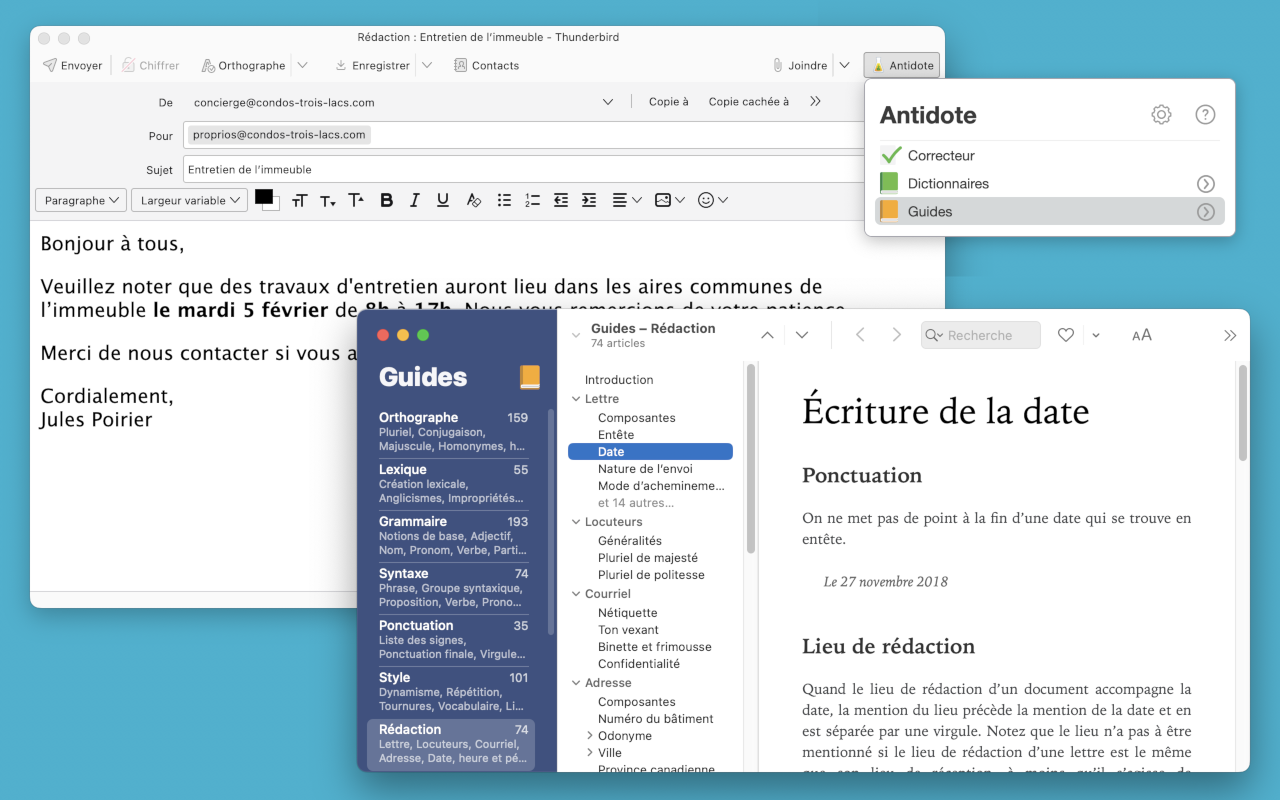Select the Syntaxe guide category
1280x800 pixels.
coord(453,588)
